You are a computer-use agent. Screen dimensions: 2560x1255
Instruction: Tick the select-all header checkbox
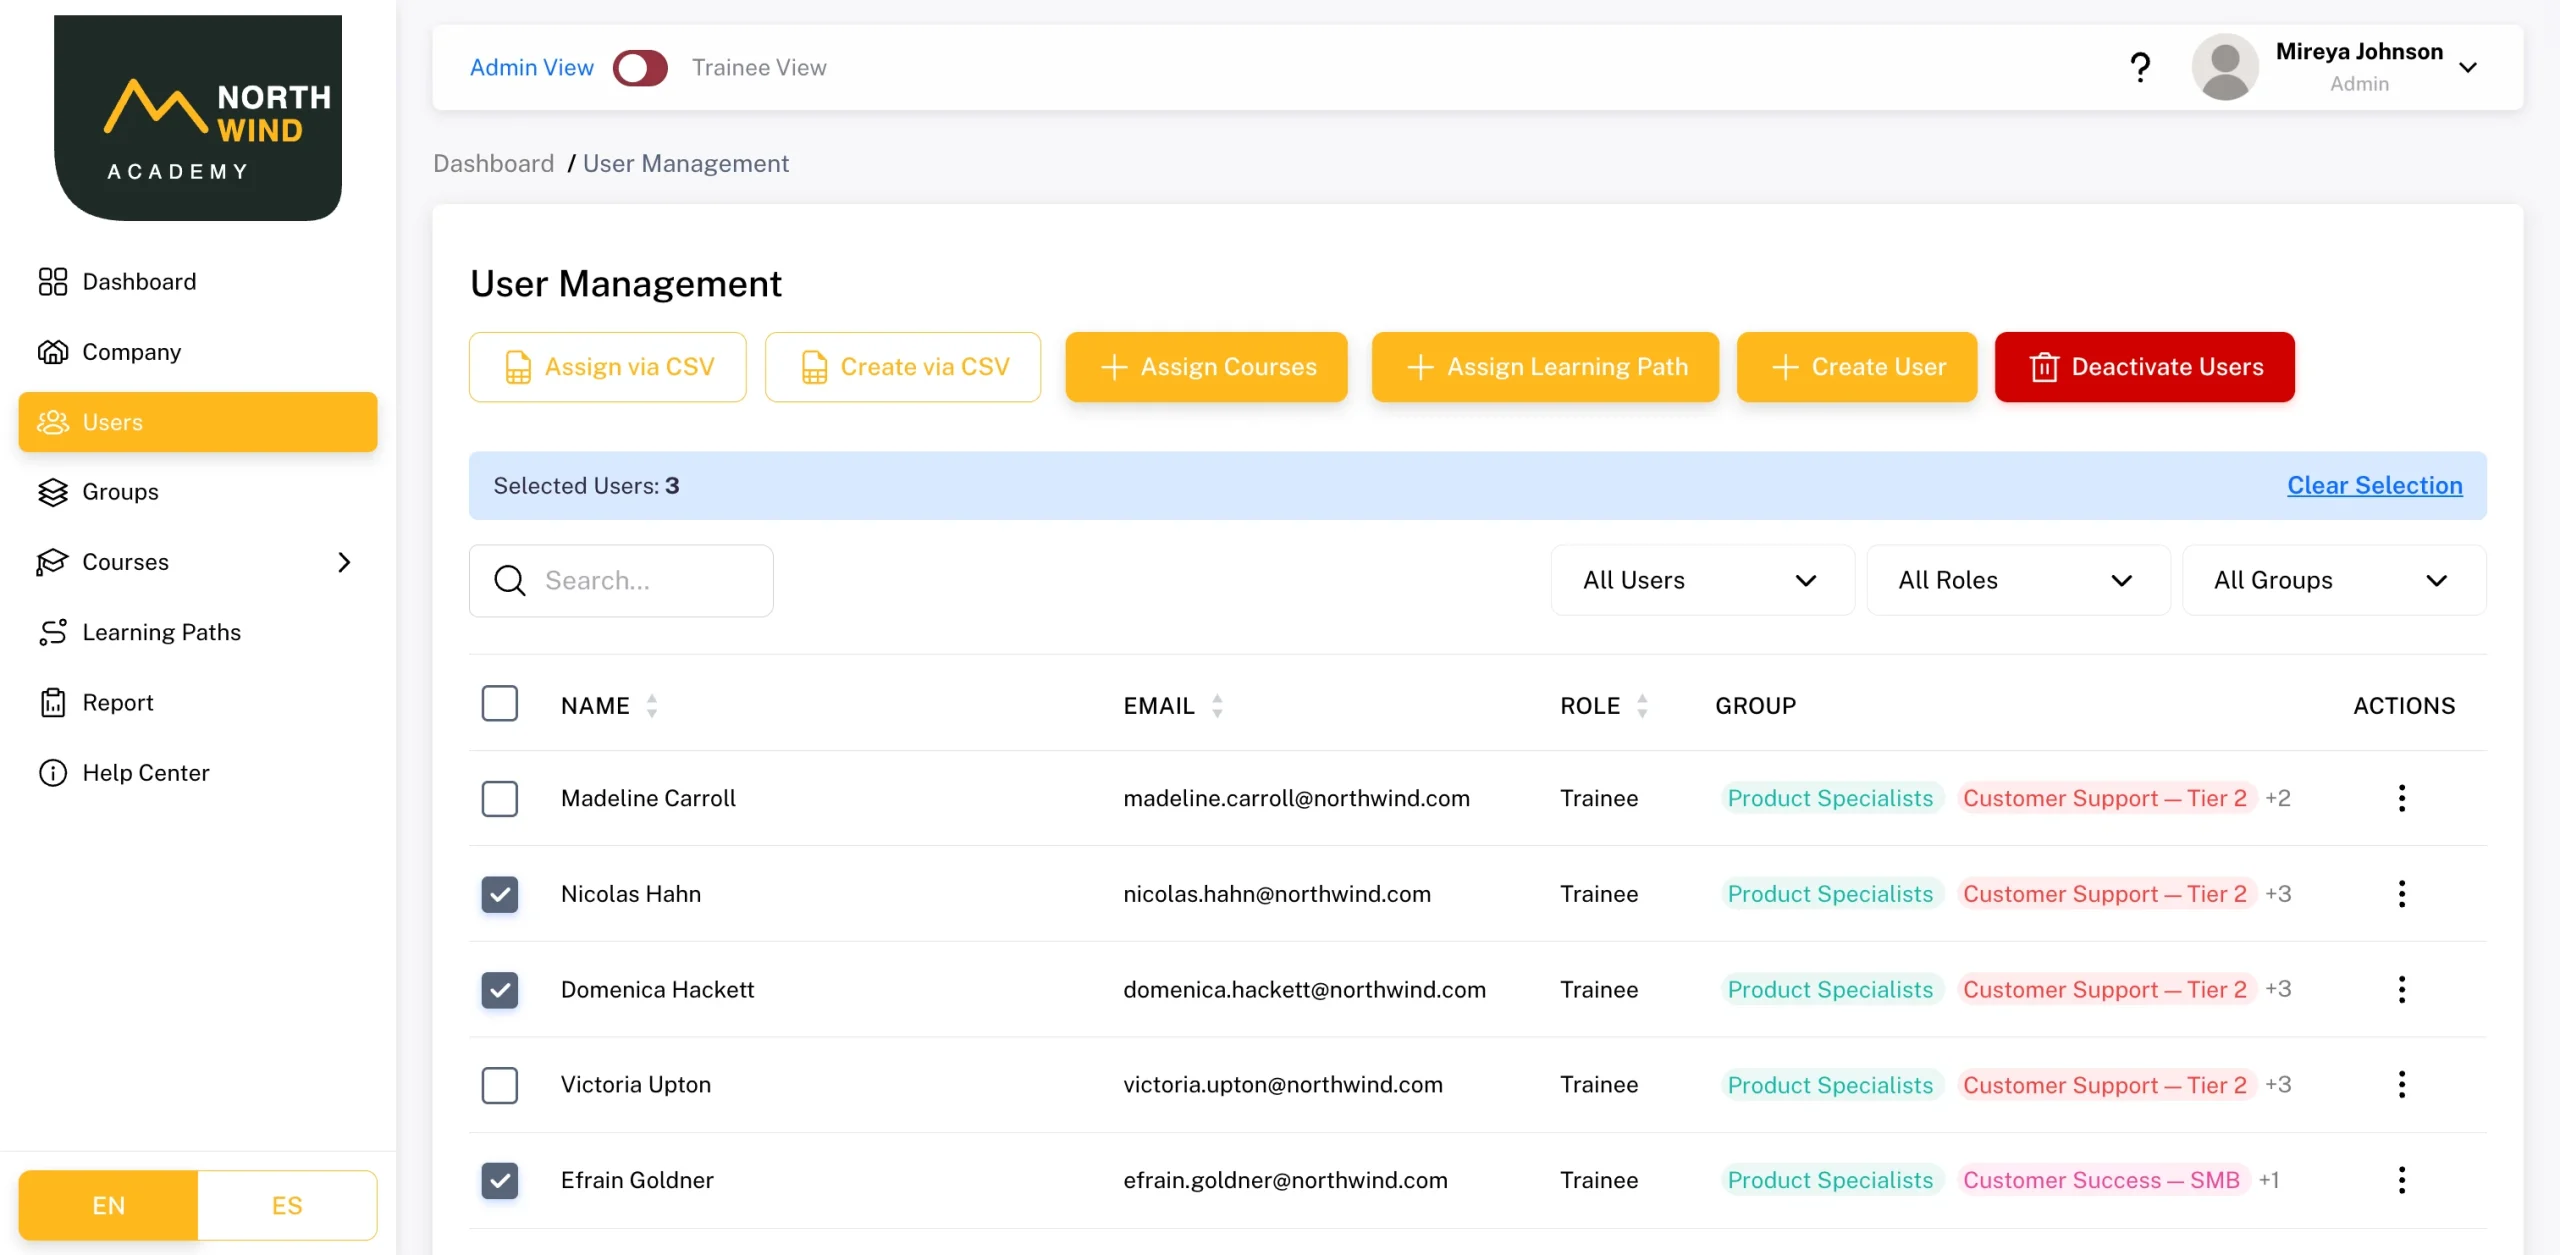coord(499,704)
